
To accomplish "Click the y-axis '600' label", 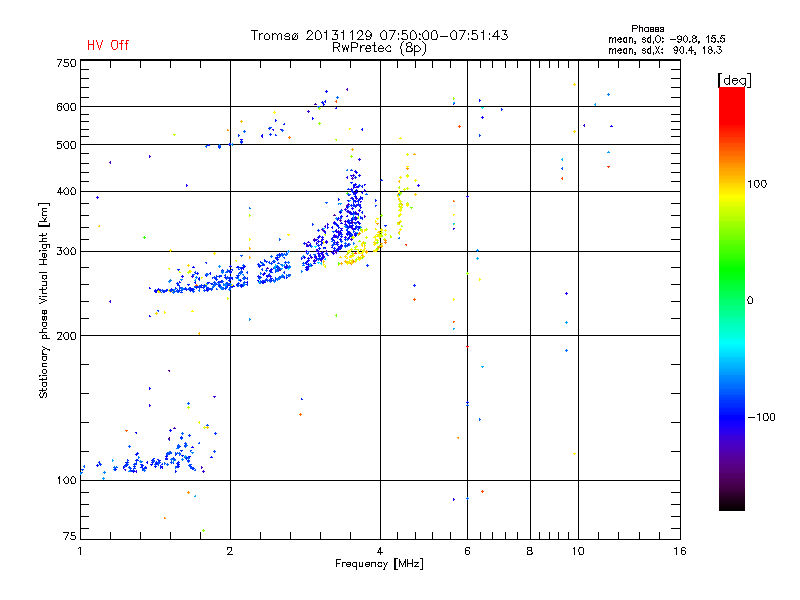I will click(66, 107).
